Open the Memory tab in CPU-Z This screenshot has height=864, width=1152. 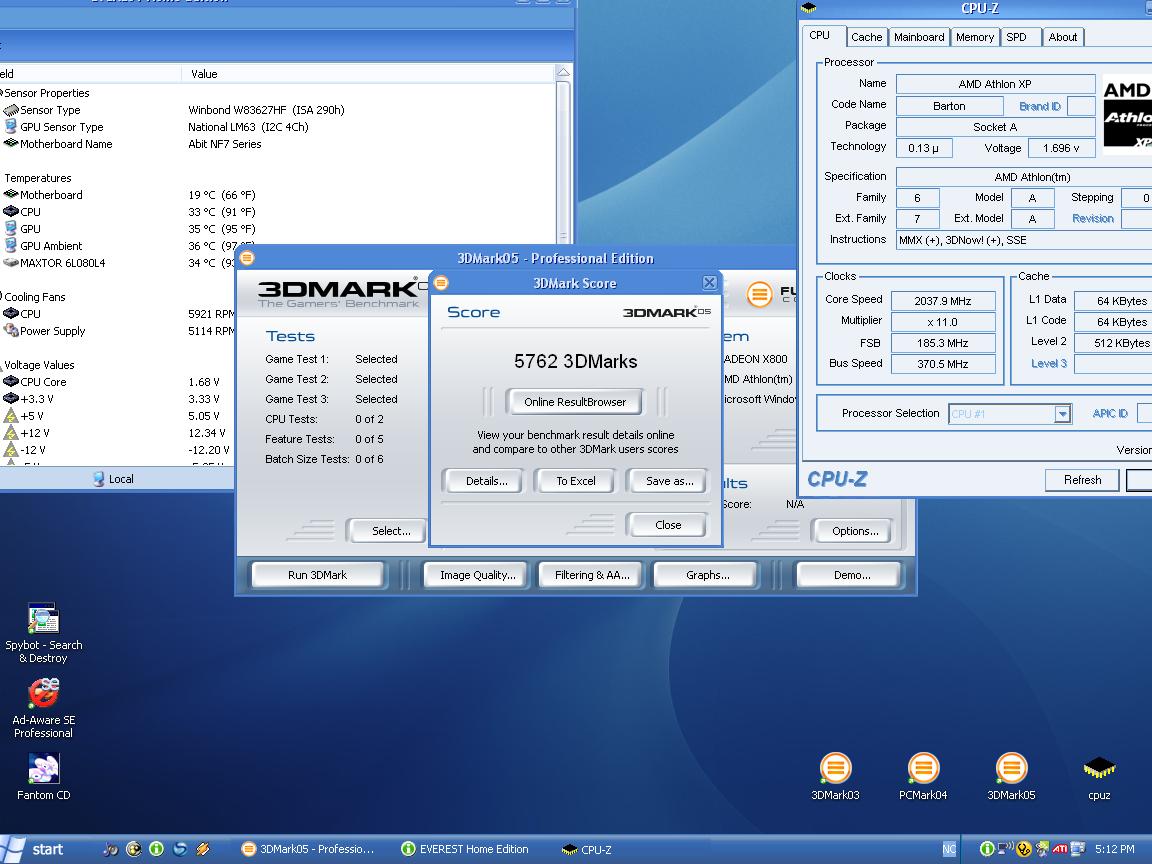(x=974, y=37)
